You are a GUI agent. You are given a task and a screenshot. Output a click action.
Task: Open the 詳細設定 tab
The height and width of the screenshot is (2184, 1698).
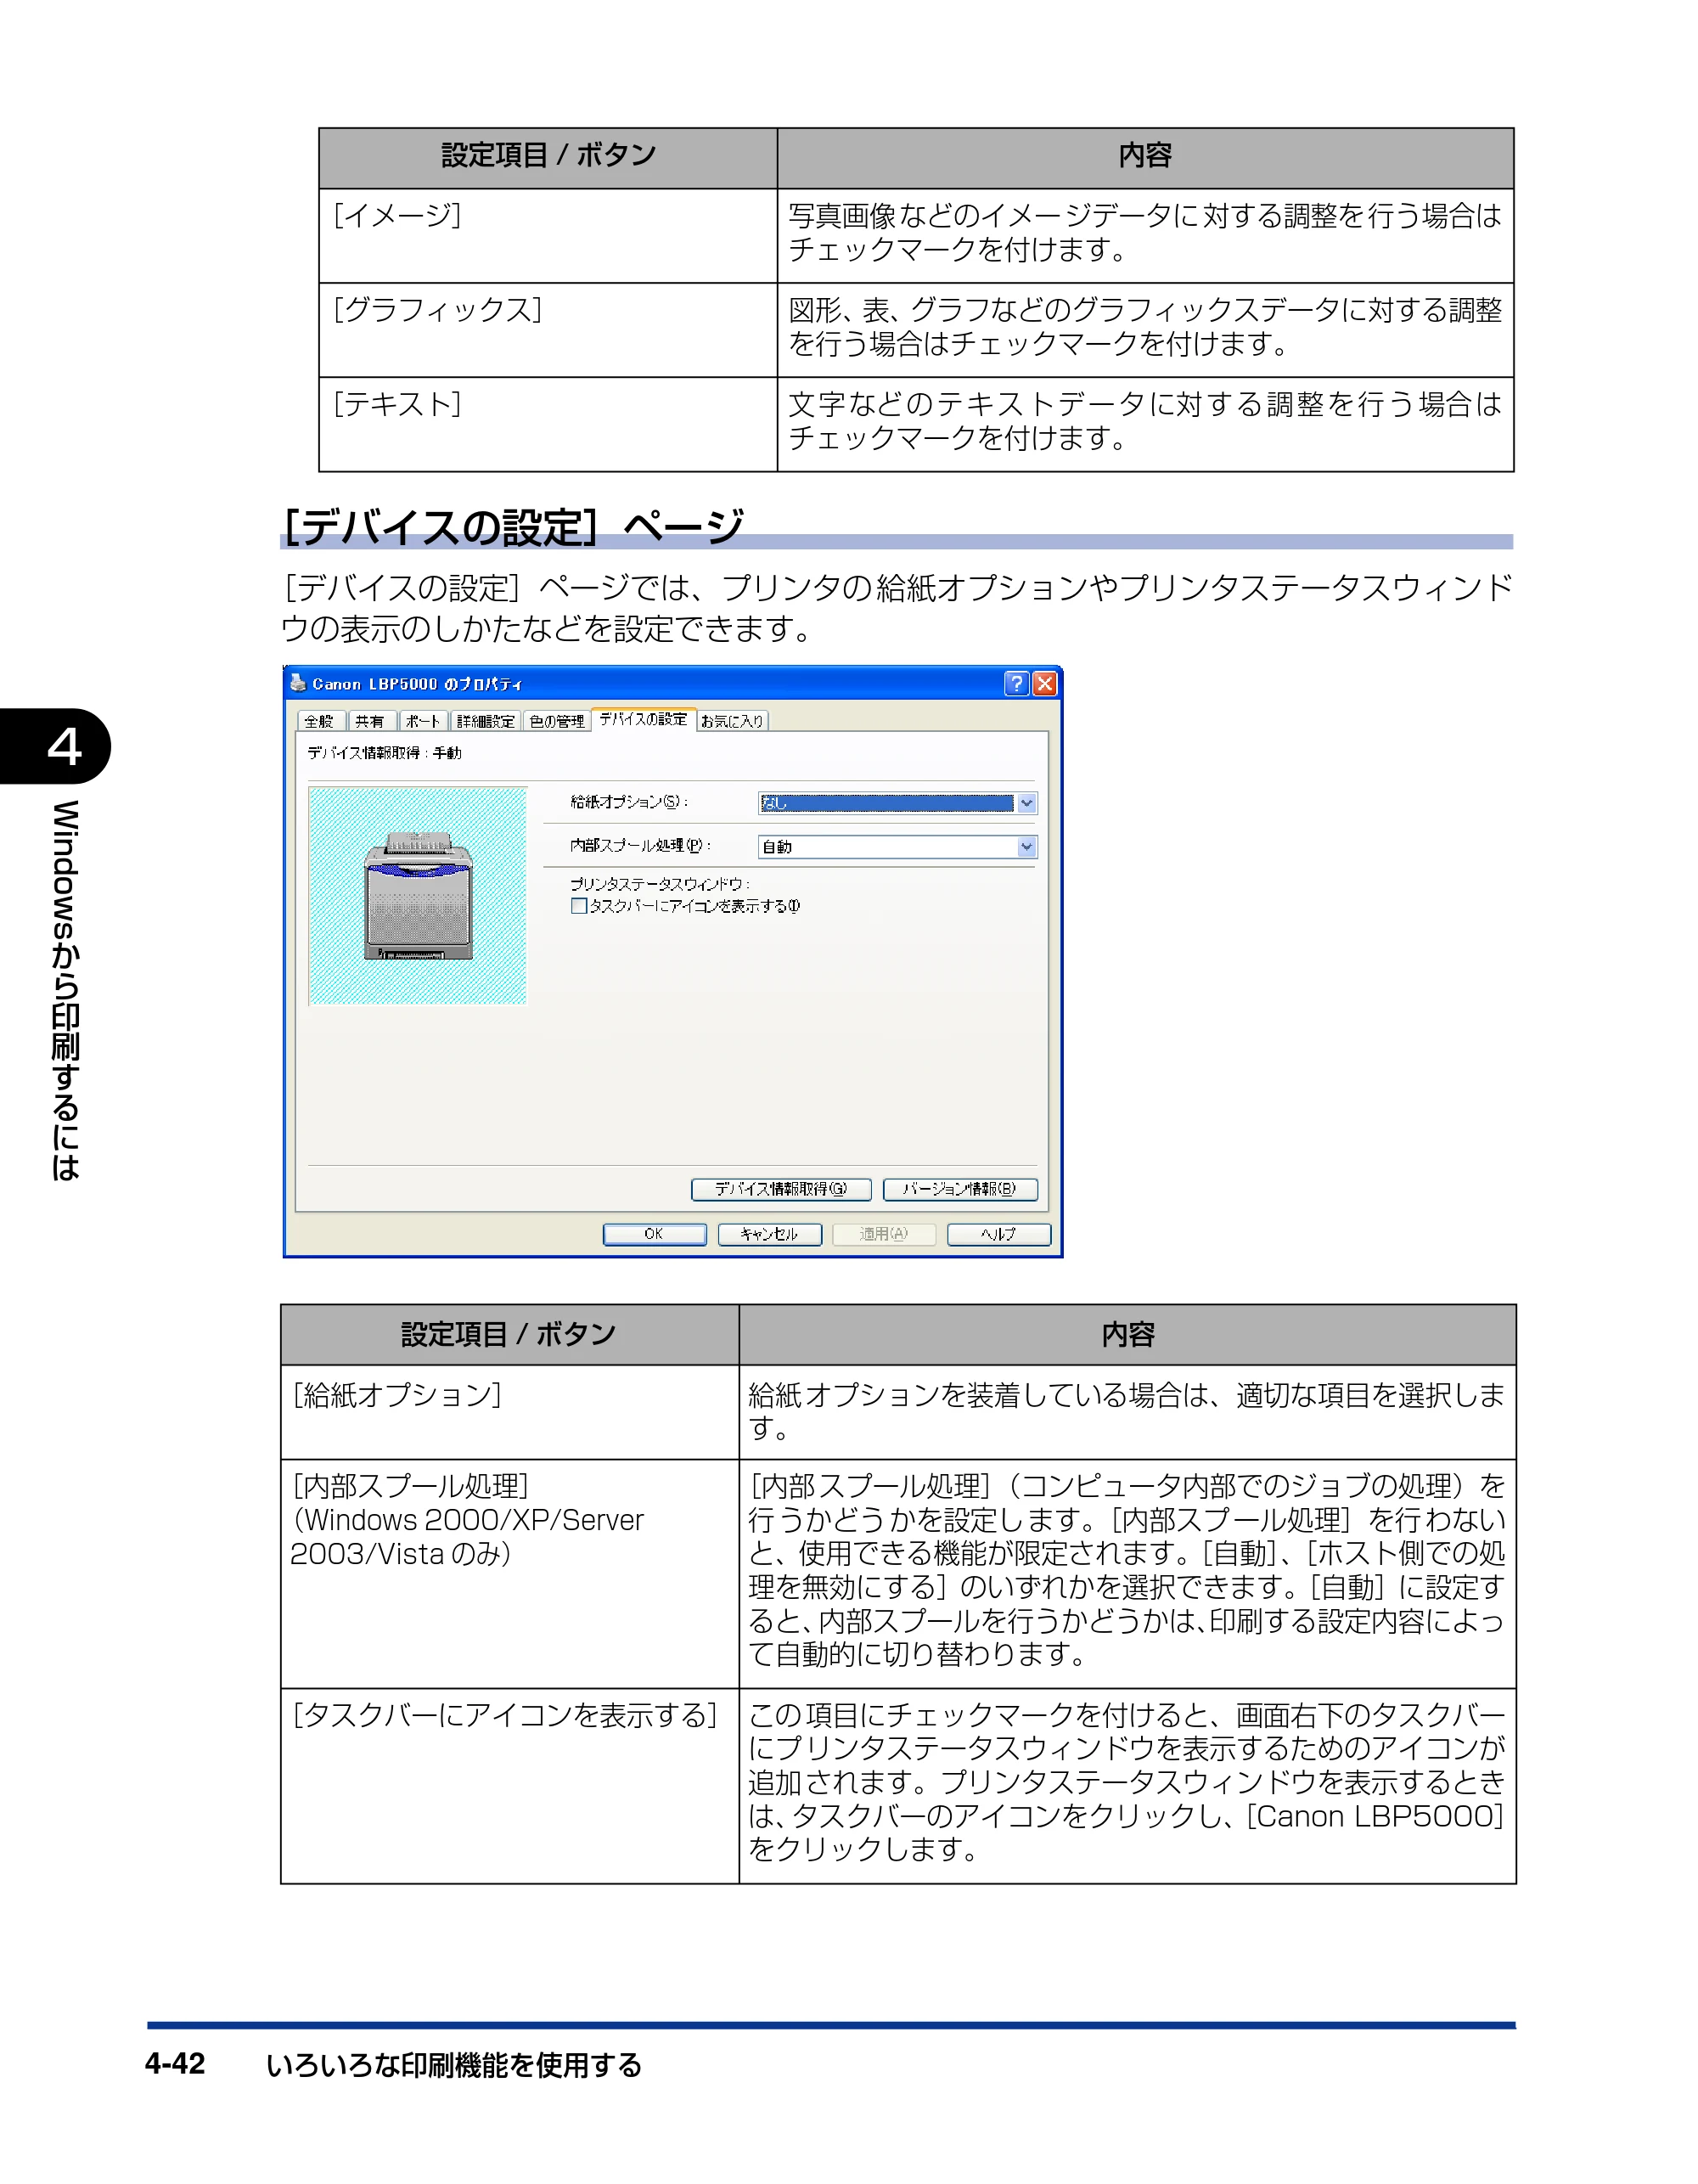[x=485, y=721]
